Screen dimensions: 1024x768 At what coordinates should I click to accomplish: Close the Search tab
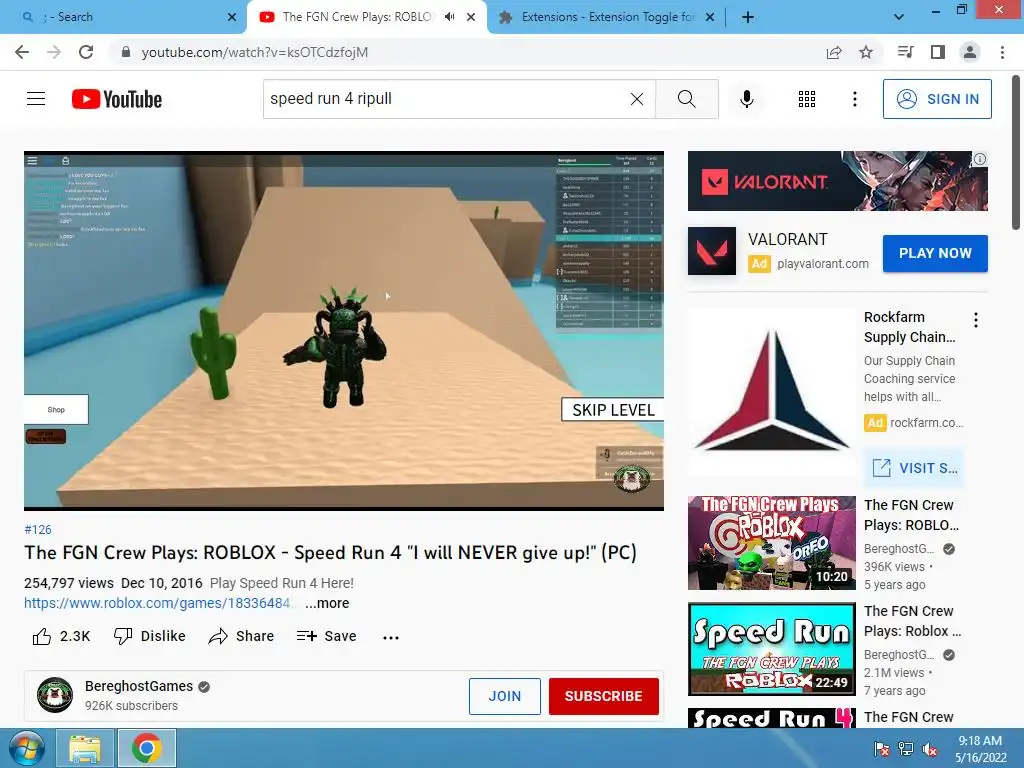pyautogui.click(x=232, y=18)
